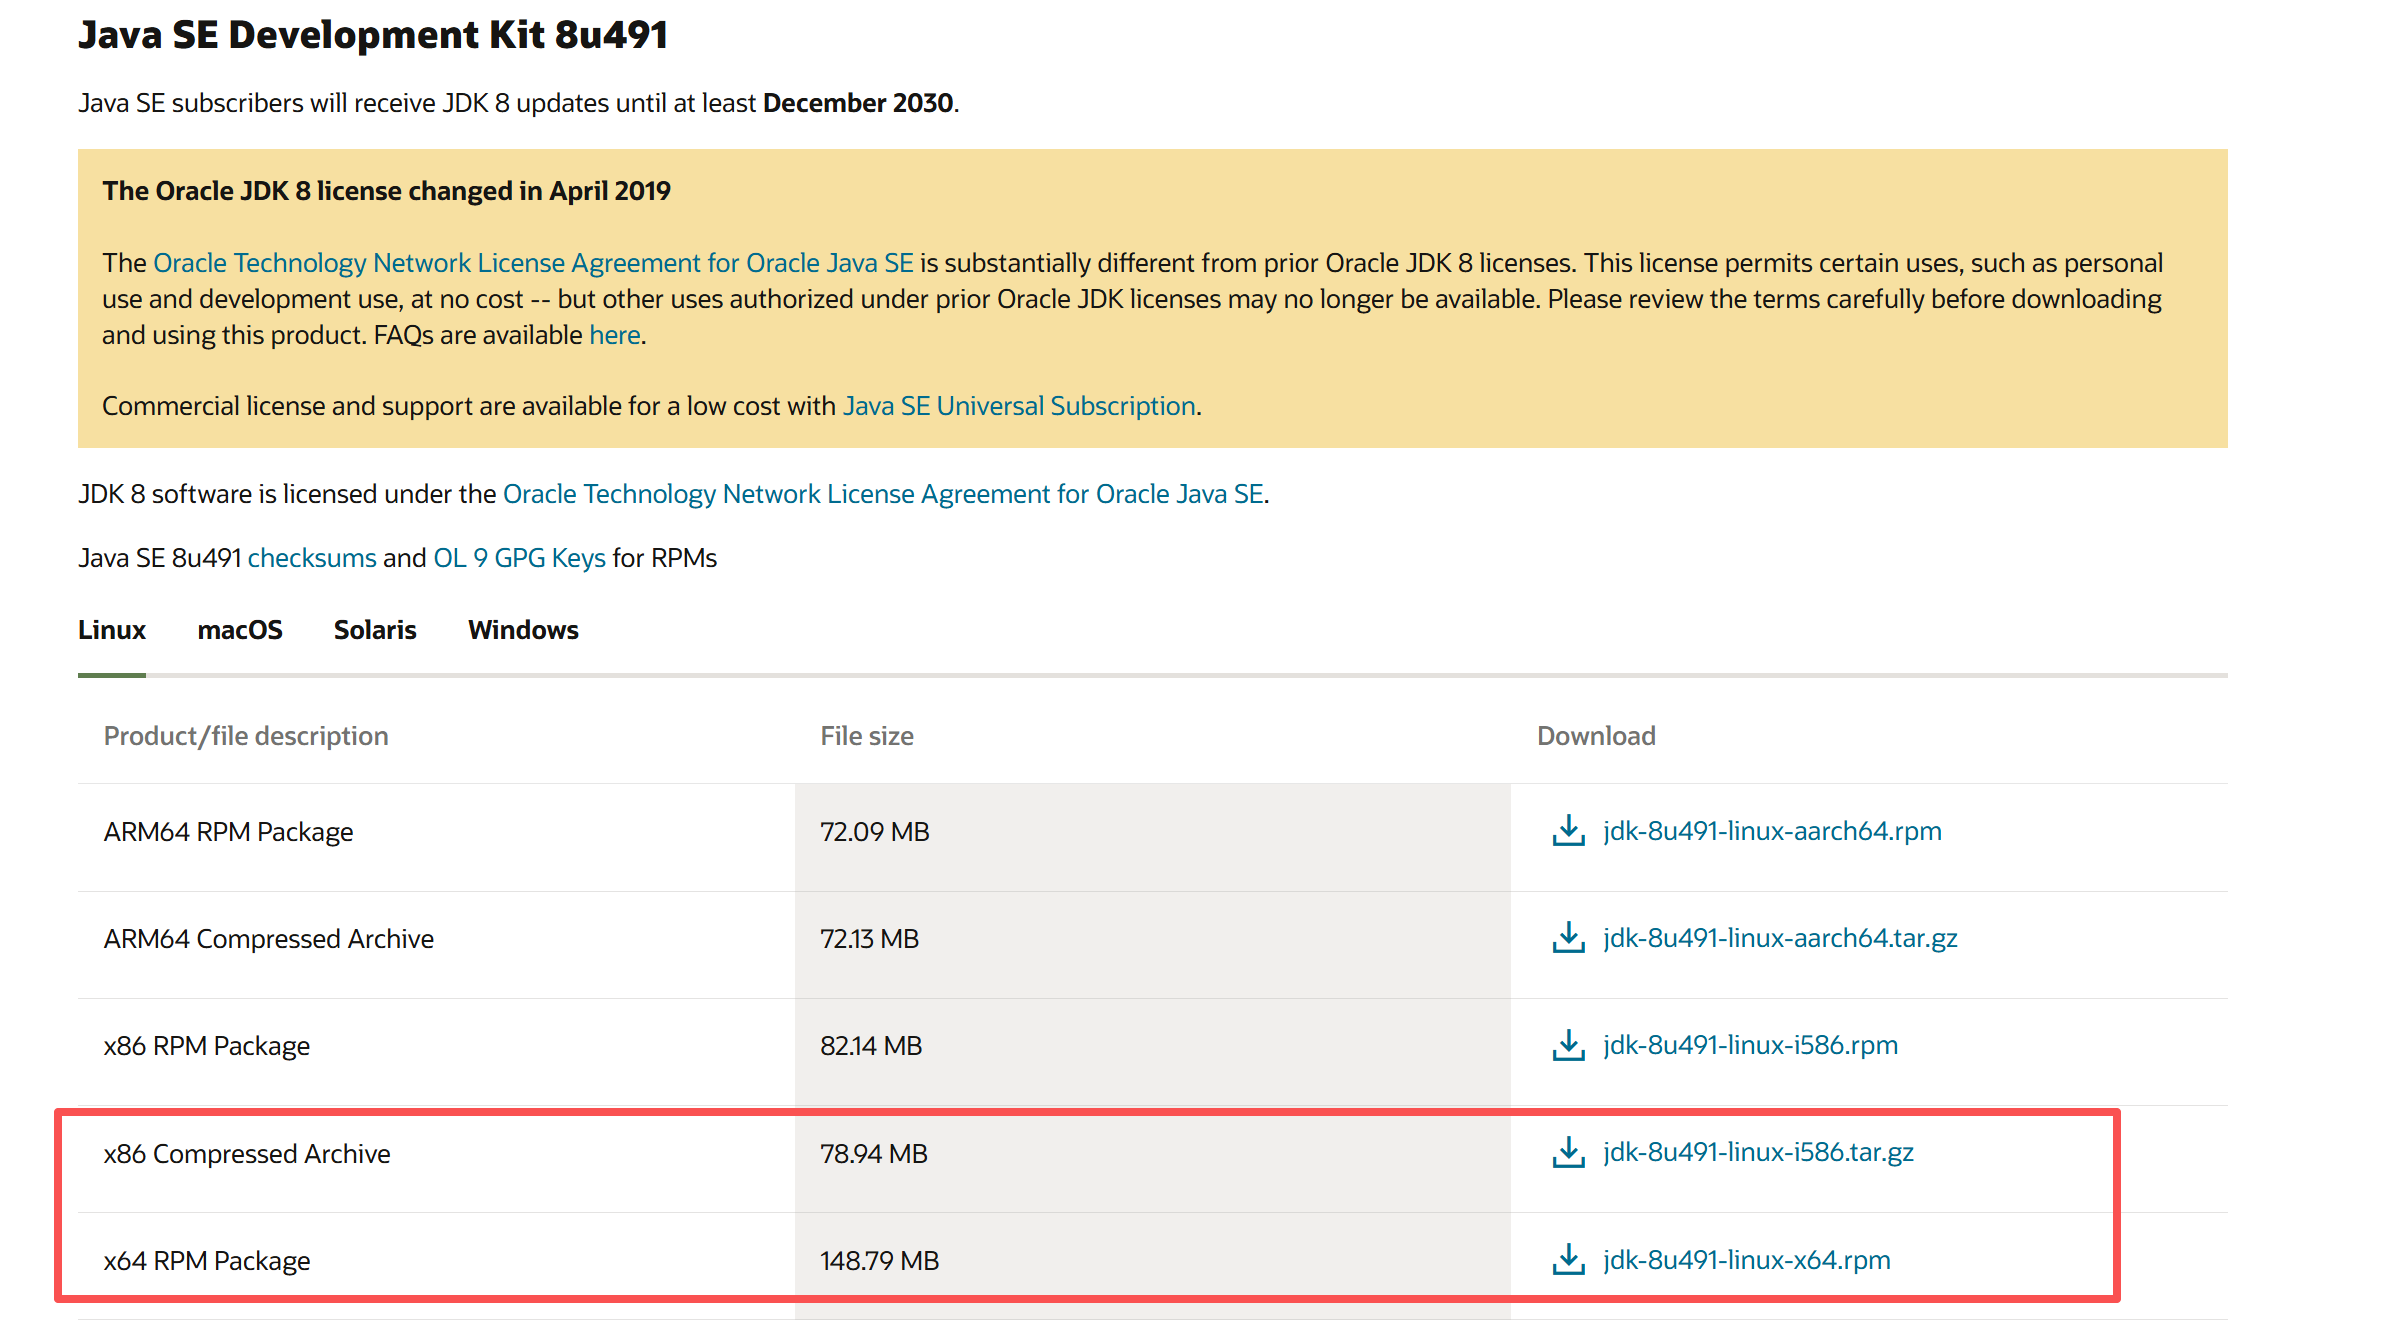Open Java SE Universal Subscription link
This screenshot has width=2408, height=1320.
[1019, 406]
